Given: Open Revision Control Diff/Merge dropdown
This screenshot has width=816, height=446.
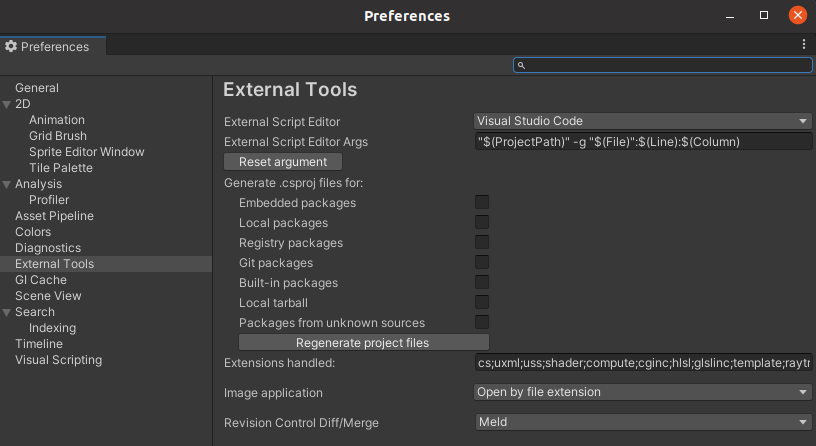Looking at the screenshot, I should 643,422.
